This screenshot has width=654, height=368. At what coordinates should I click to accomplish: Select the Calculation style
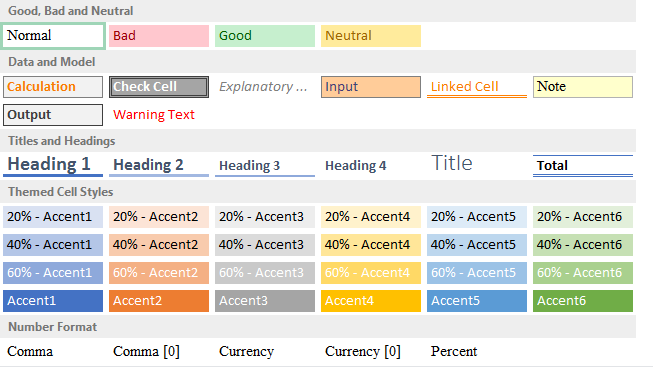(53, 87)
